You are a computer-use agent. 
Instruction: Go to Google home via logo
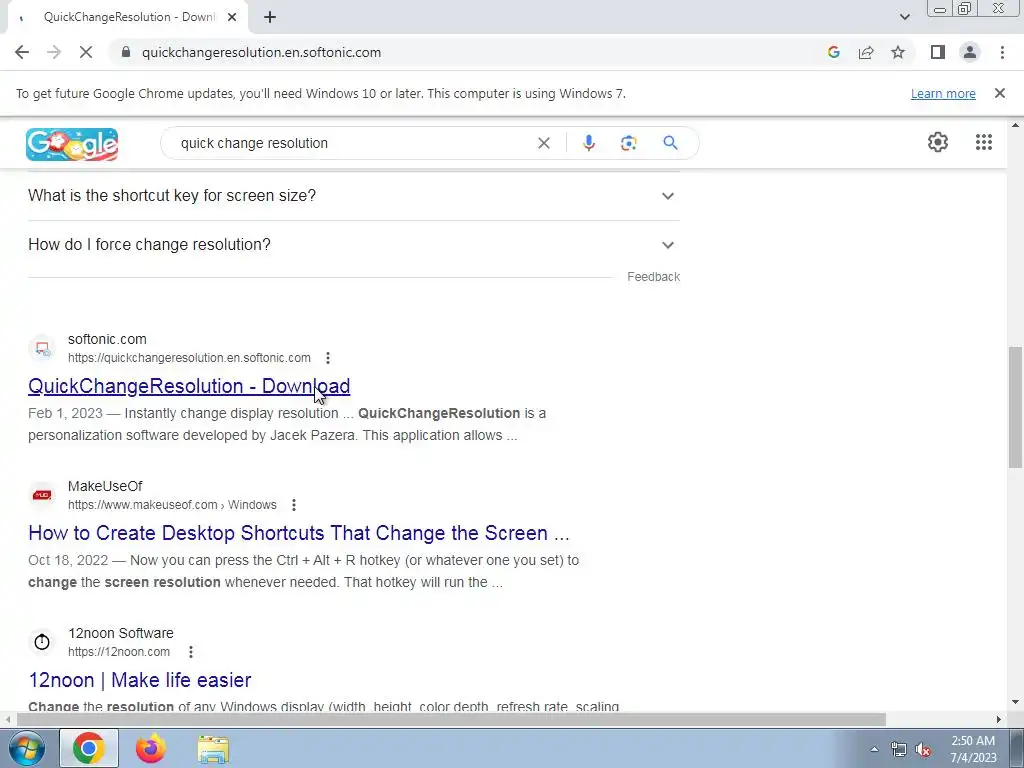[x=72, y=144]
